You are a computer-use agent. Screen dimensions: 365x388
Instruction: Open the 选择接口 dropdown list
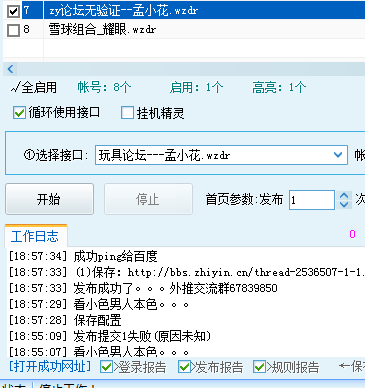tap(338, 155)
